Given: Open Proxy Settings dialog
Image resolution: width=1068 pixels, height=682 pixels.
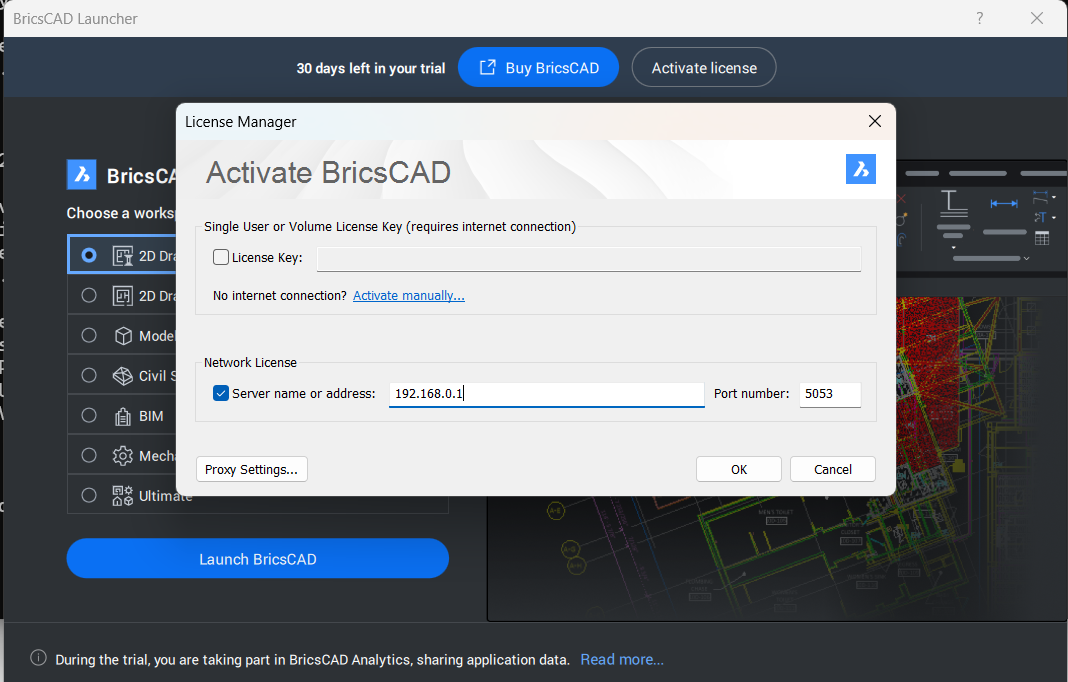Looking at the screenshot, I should [x=252, y=469].
